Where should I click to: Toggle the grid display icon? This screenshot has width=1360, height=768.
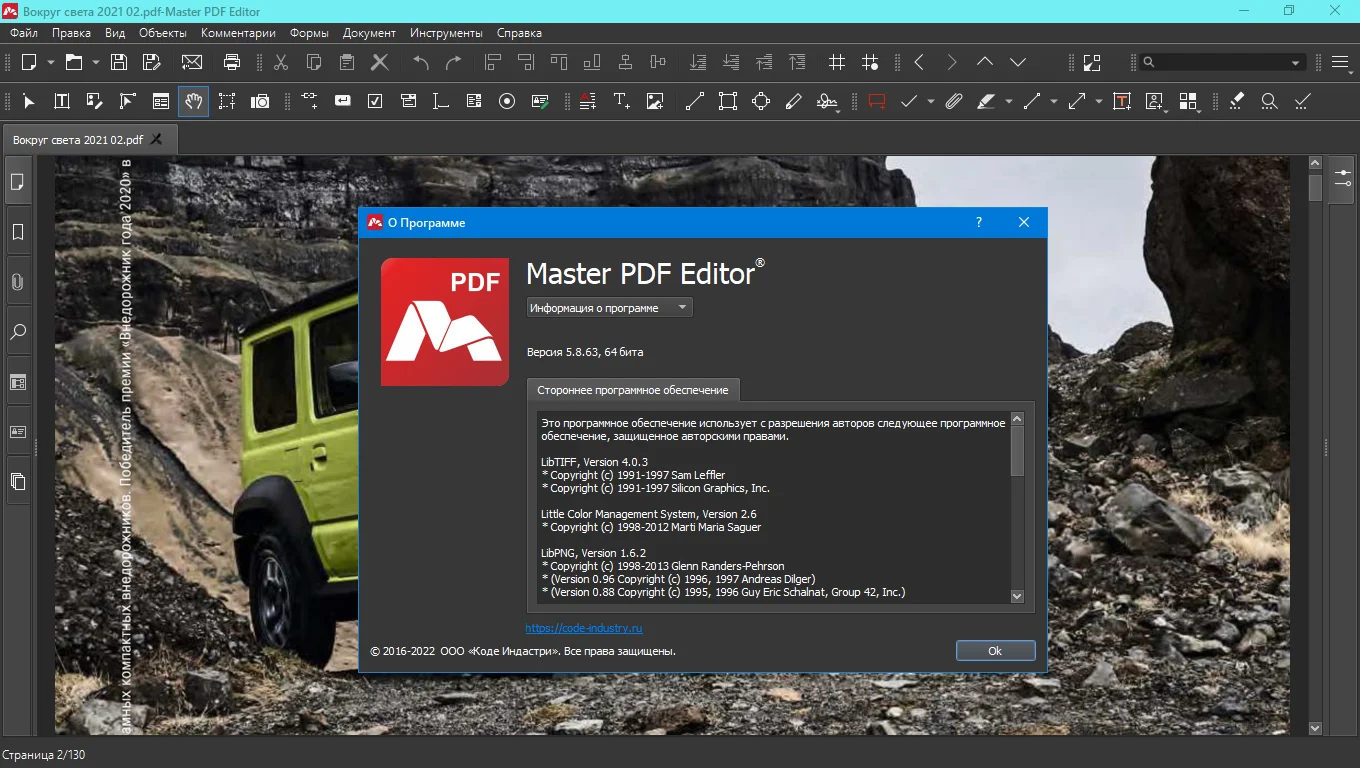837,62
